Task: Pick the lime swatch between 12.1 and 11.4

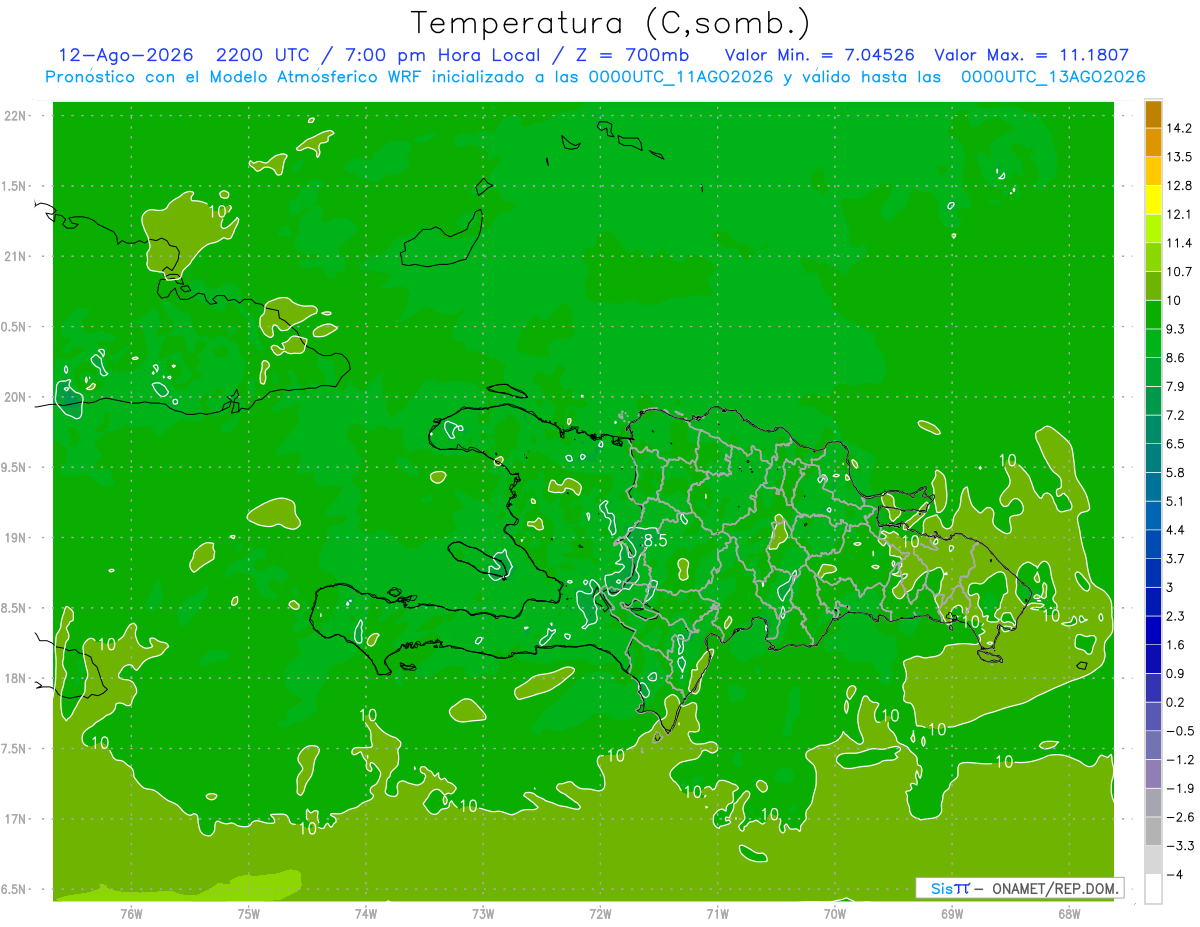Action: 1153,229
